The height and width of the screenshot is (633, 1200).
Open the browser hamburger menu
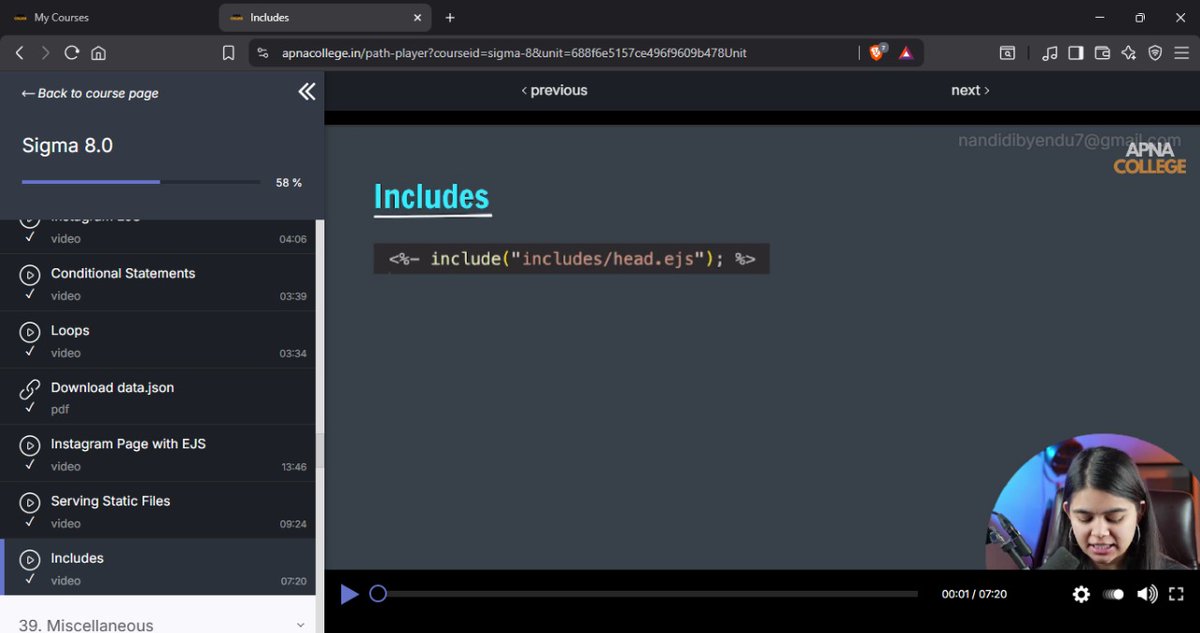(x=1181, y=53)
